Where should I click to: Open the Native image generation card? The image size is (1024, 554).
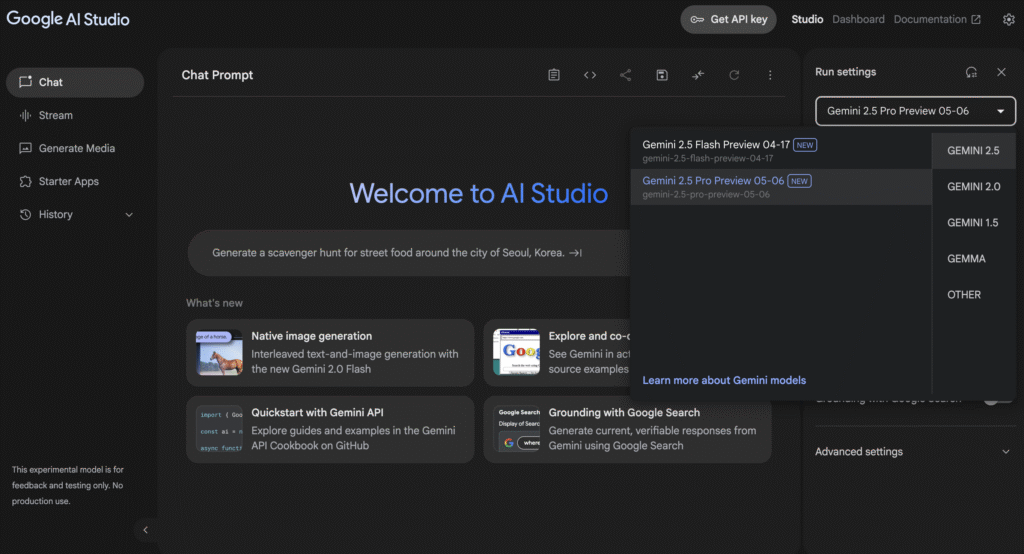330,353
